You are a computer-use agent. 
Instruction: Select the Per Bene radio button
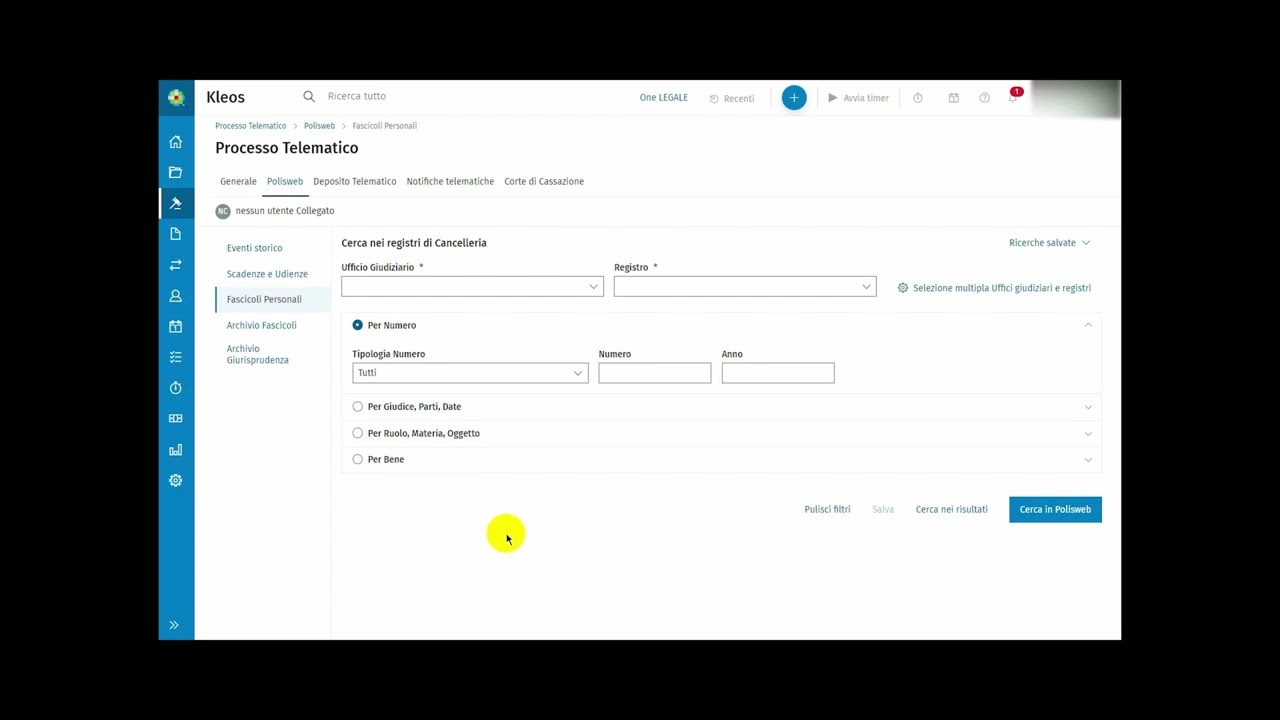358,459
